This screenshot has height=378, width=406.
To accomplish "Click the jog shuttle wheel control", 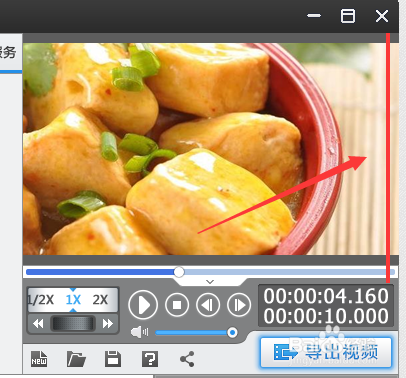I will (x=73, y=323).
